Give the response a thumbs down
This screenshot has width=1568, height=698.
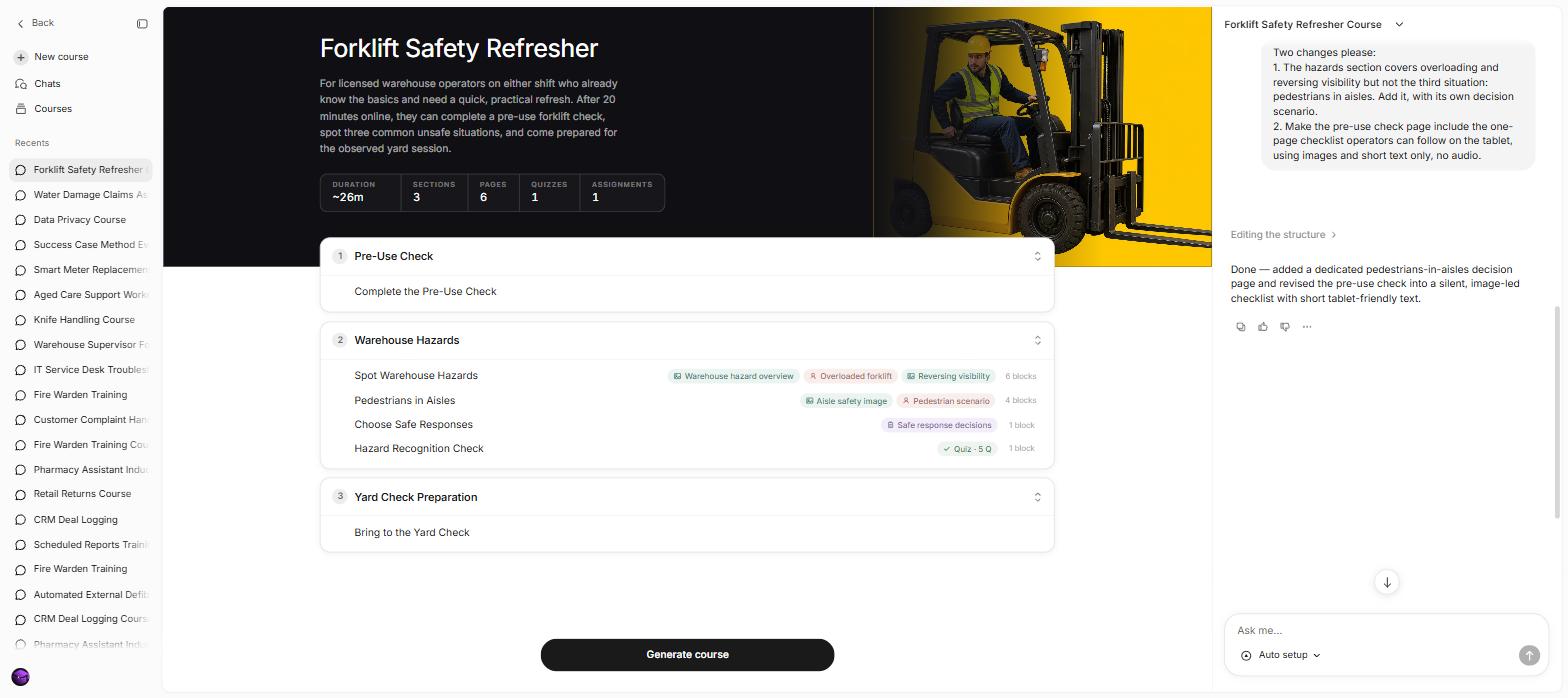(1285, 327)
